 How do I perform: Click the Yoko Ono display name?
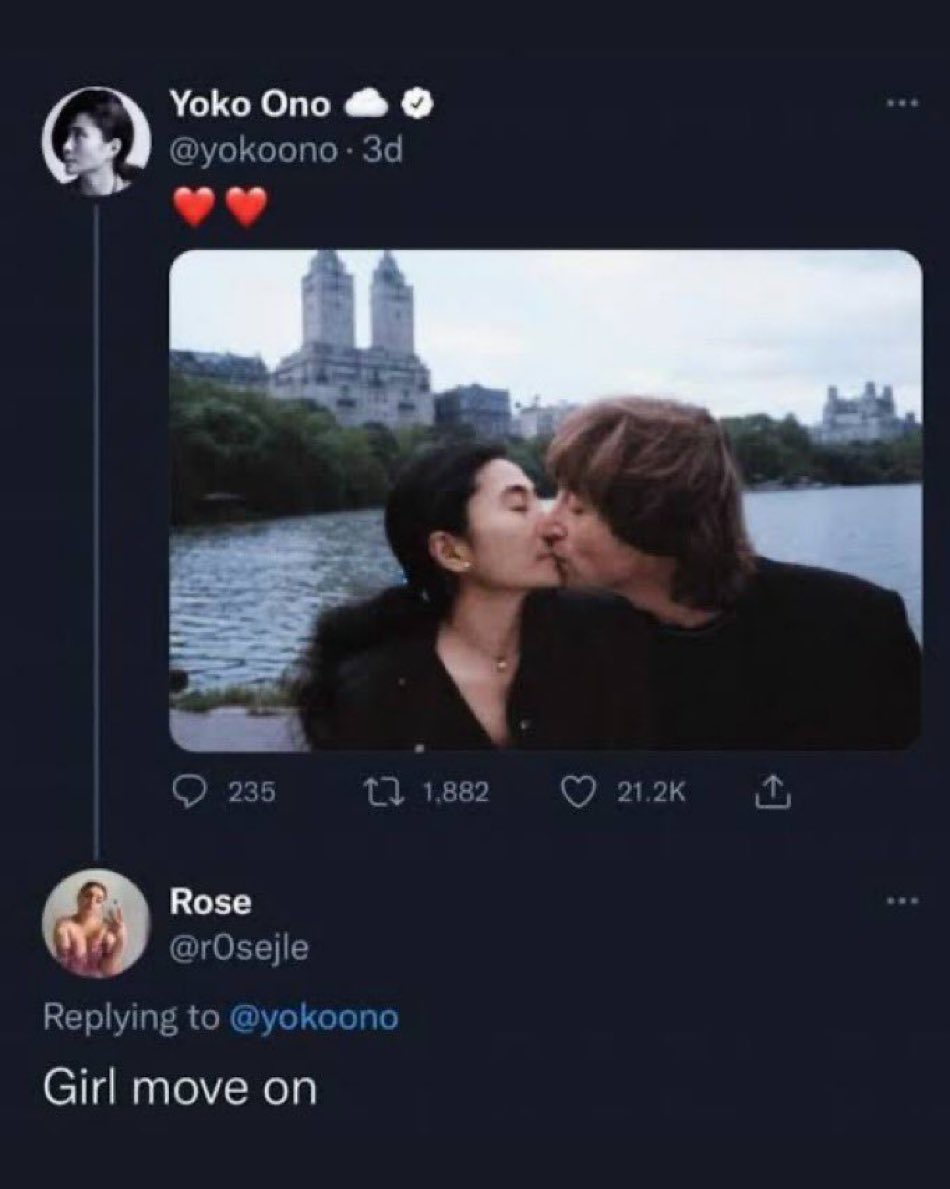250,102
